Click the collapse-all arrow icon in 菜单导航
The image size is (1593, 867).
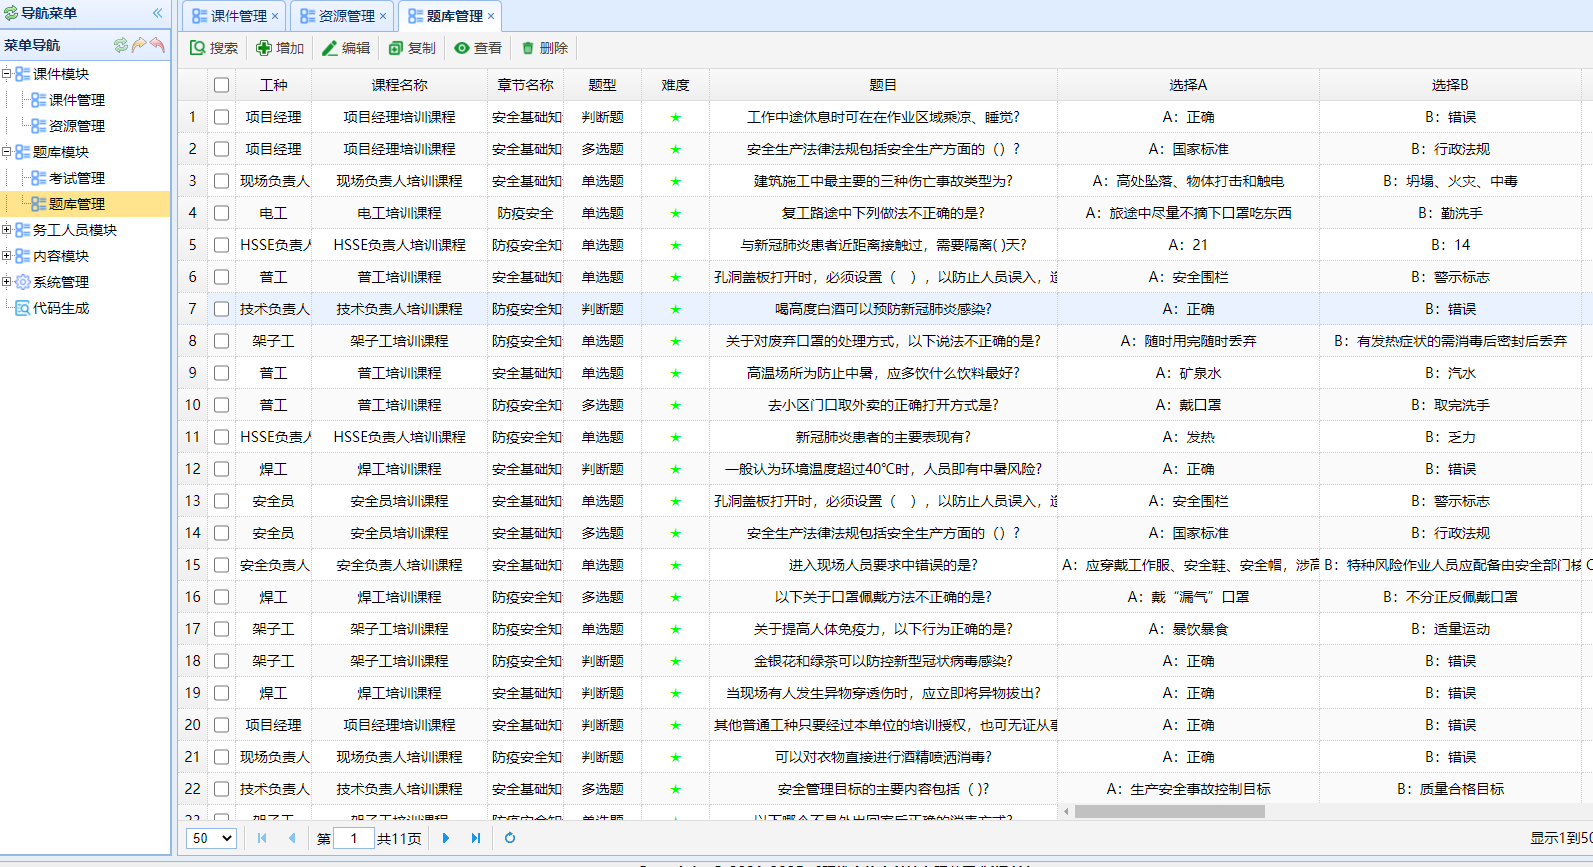click(157, 45)
